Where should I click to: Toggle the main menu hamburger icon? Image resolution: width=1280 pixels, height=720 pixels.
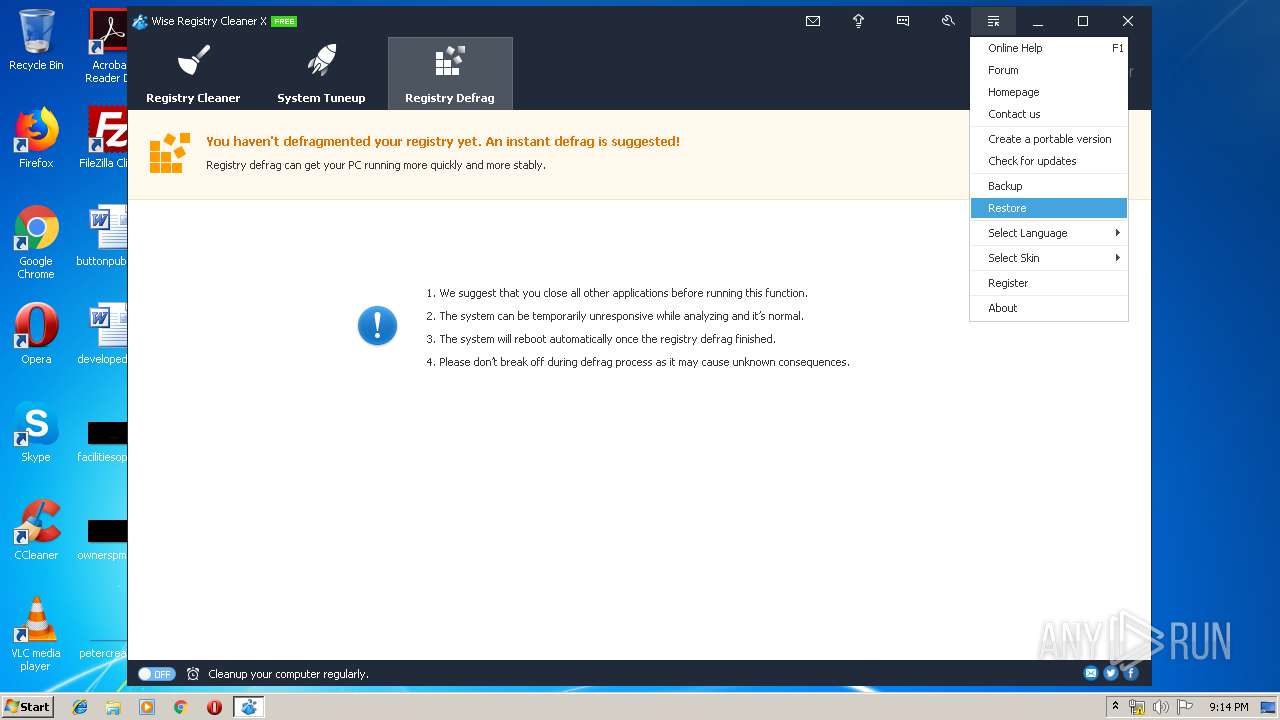[x=993, y=21]
